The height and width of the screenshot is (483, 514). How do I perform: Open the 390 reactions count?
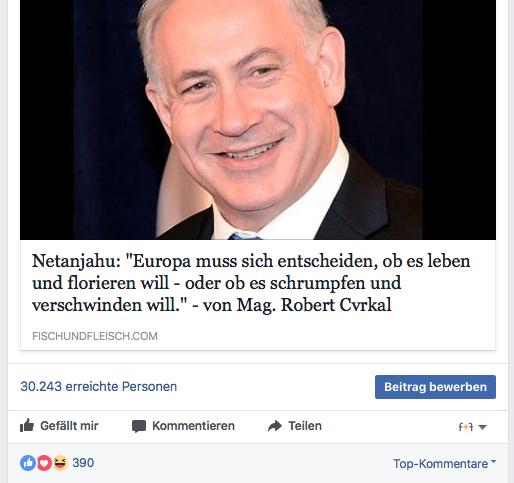tap(83, 463)
